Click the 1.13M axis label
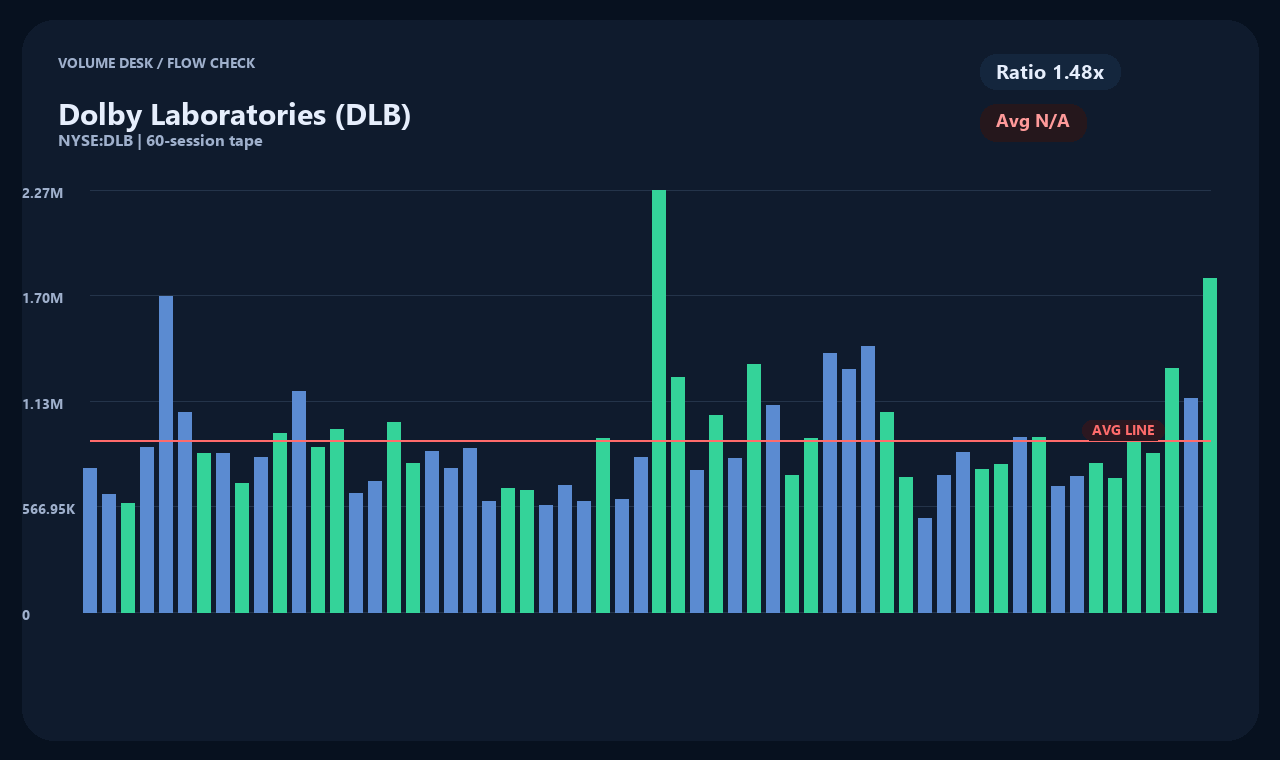 coord(43,404)
